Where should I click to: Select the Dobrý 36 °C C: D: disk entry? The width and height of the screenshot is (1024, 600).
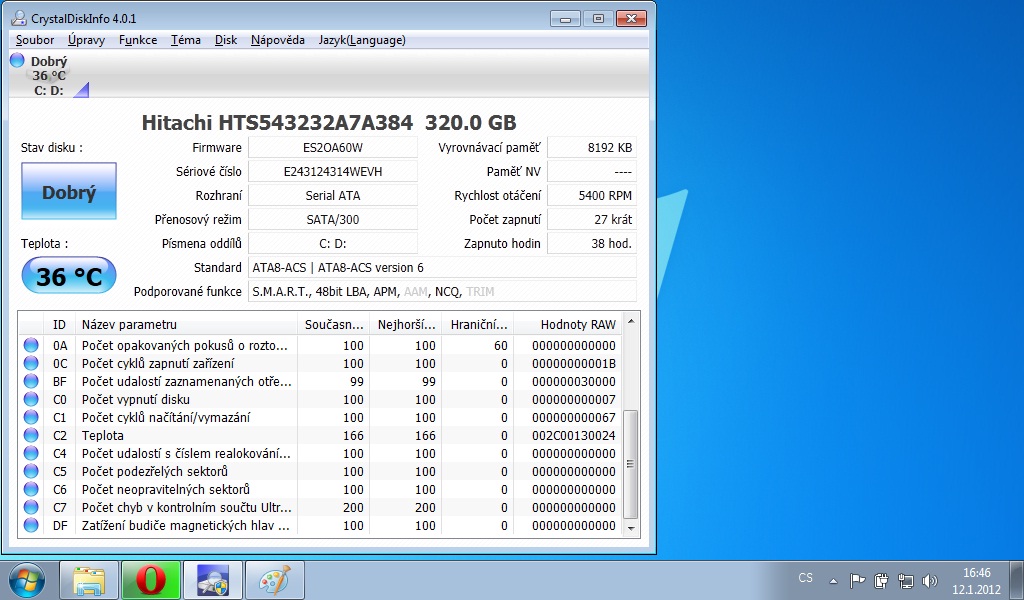coord(49,75)
